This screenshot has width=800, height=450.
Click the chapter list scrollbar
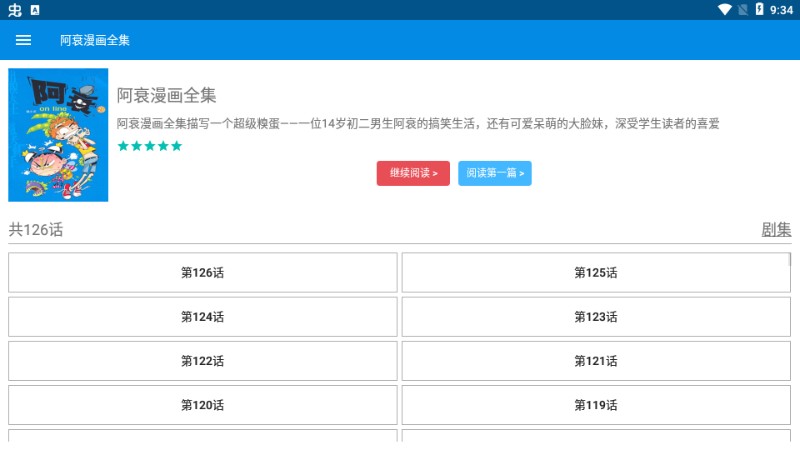point(790,262)
